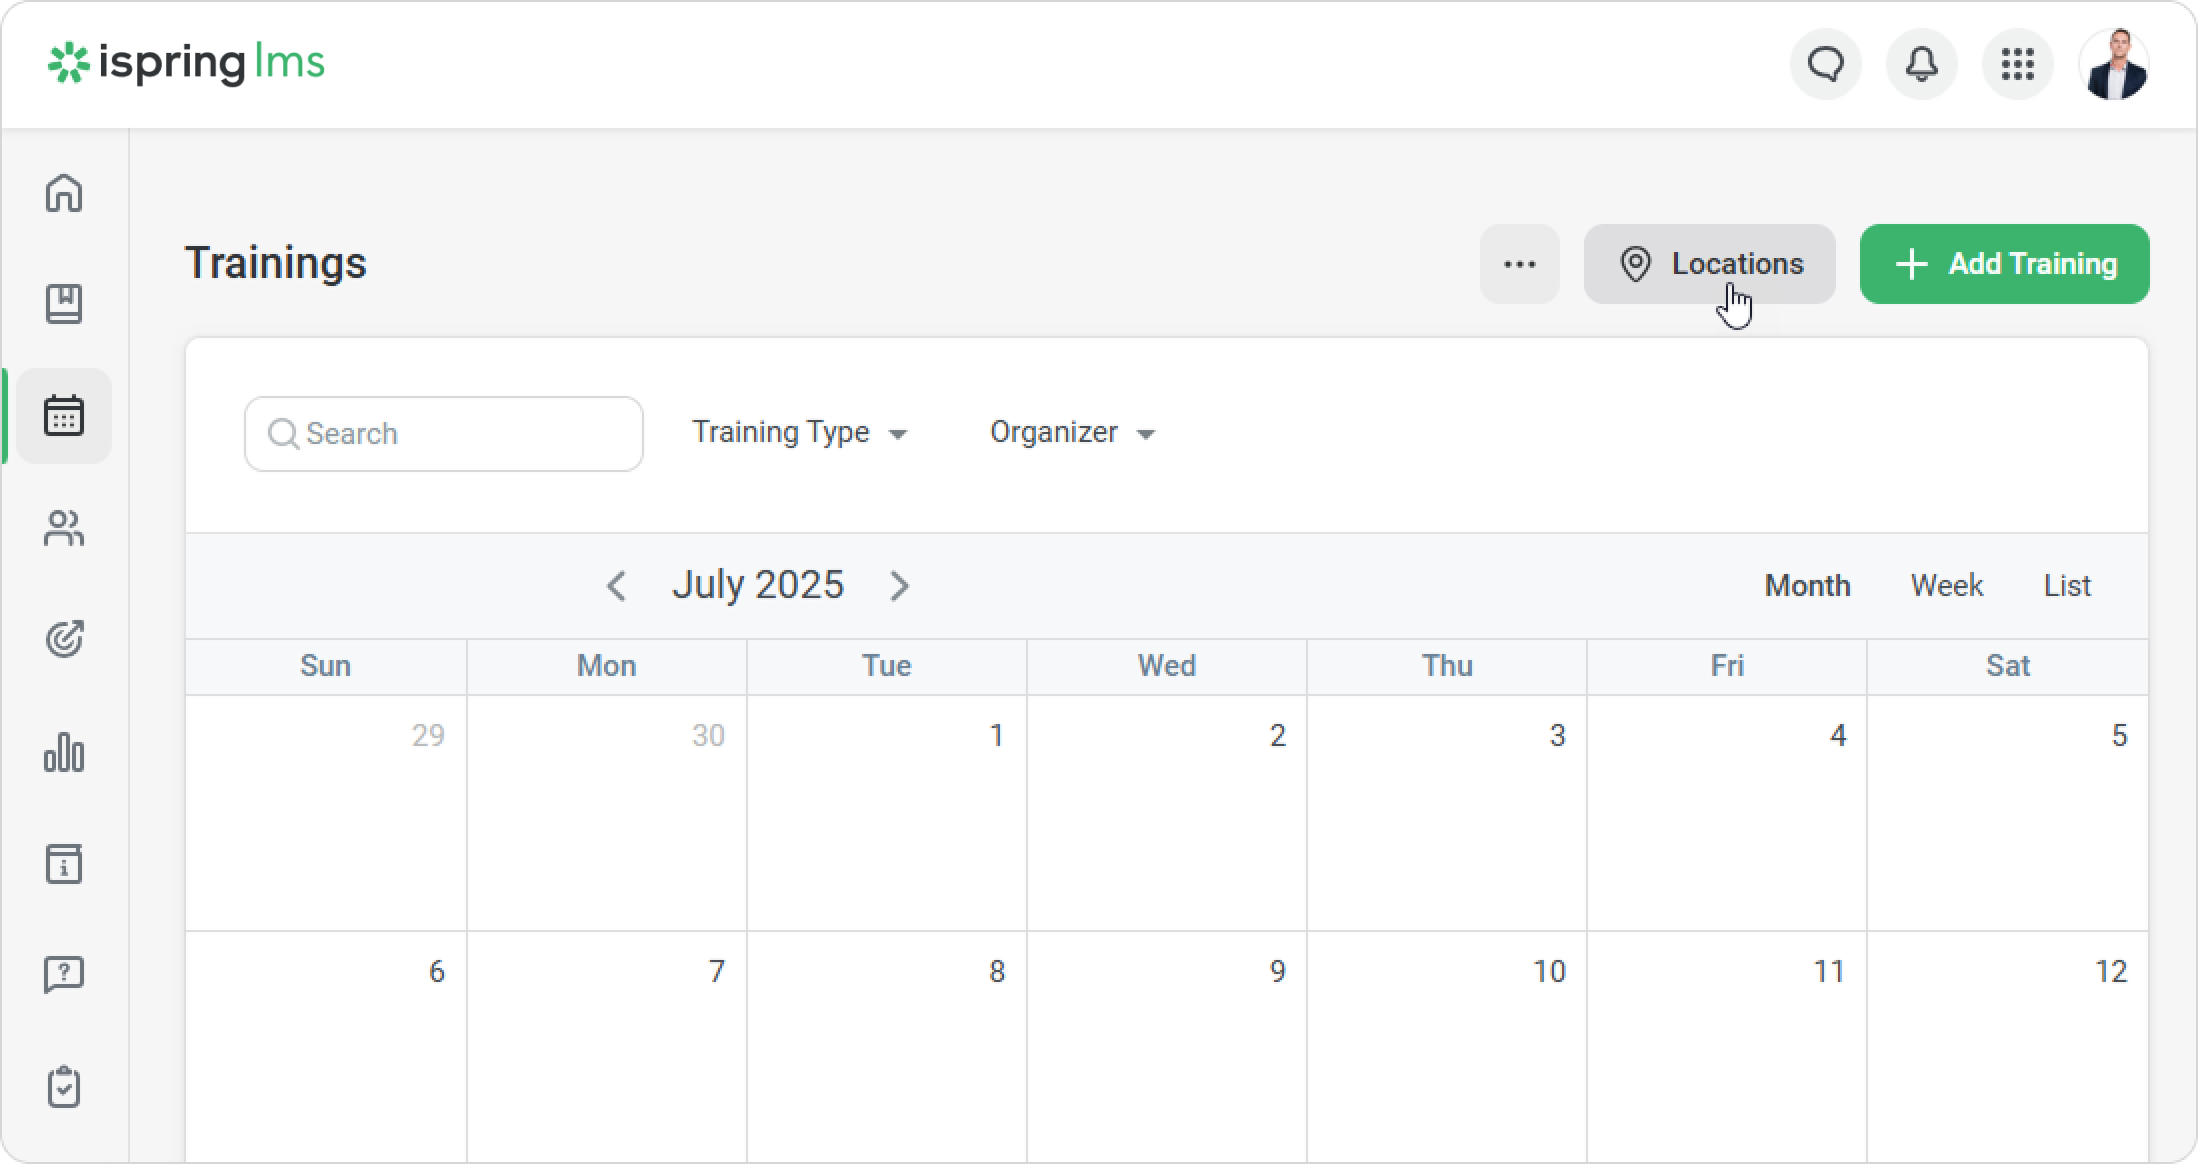The width and height of the screenshot is (2198, 1164).
Task: Go to next month with right chevron
Action: [x=899, y=586]
